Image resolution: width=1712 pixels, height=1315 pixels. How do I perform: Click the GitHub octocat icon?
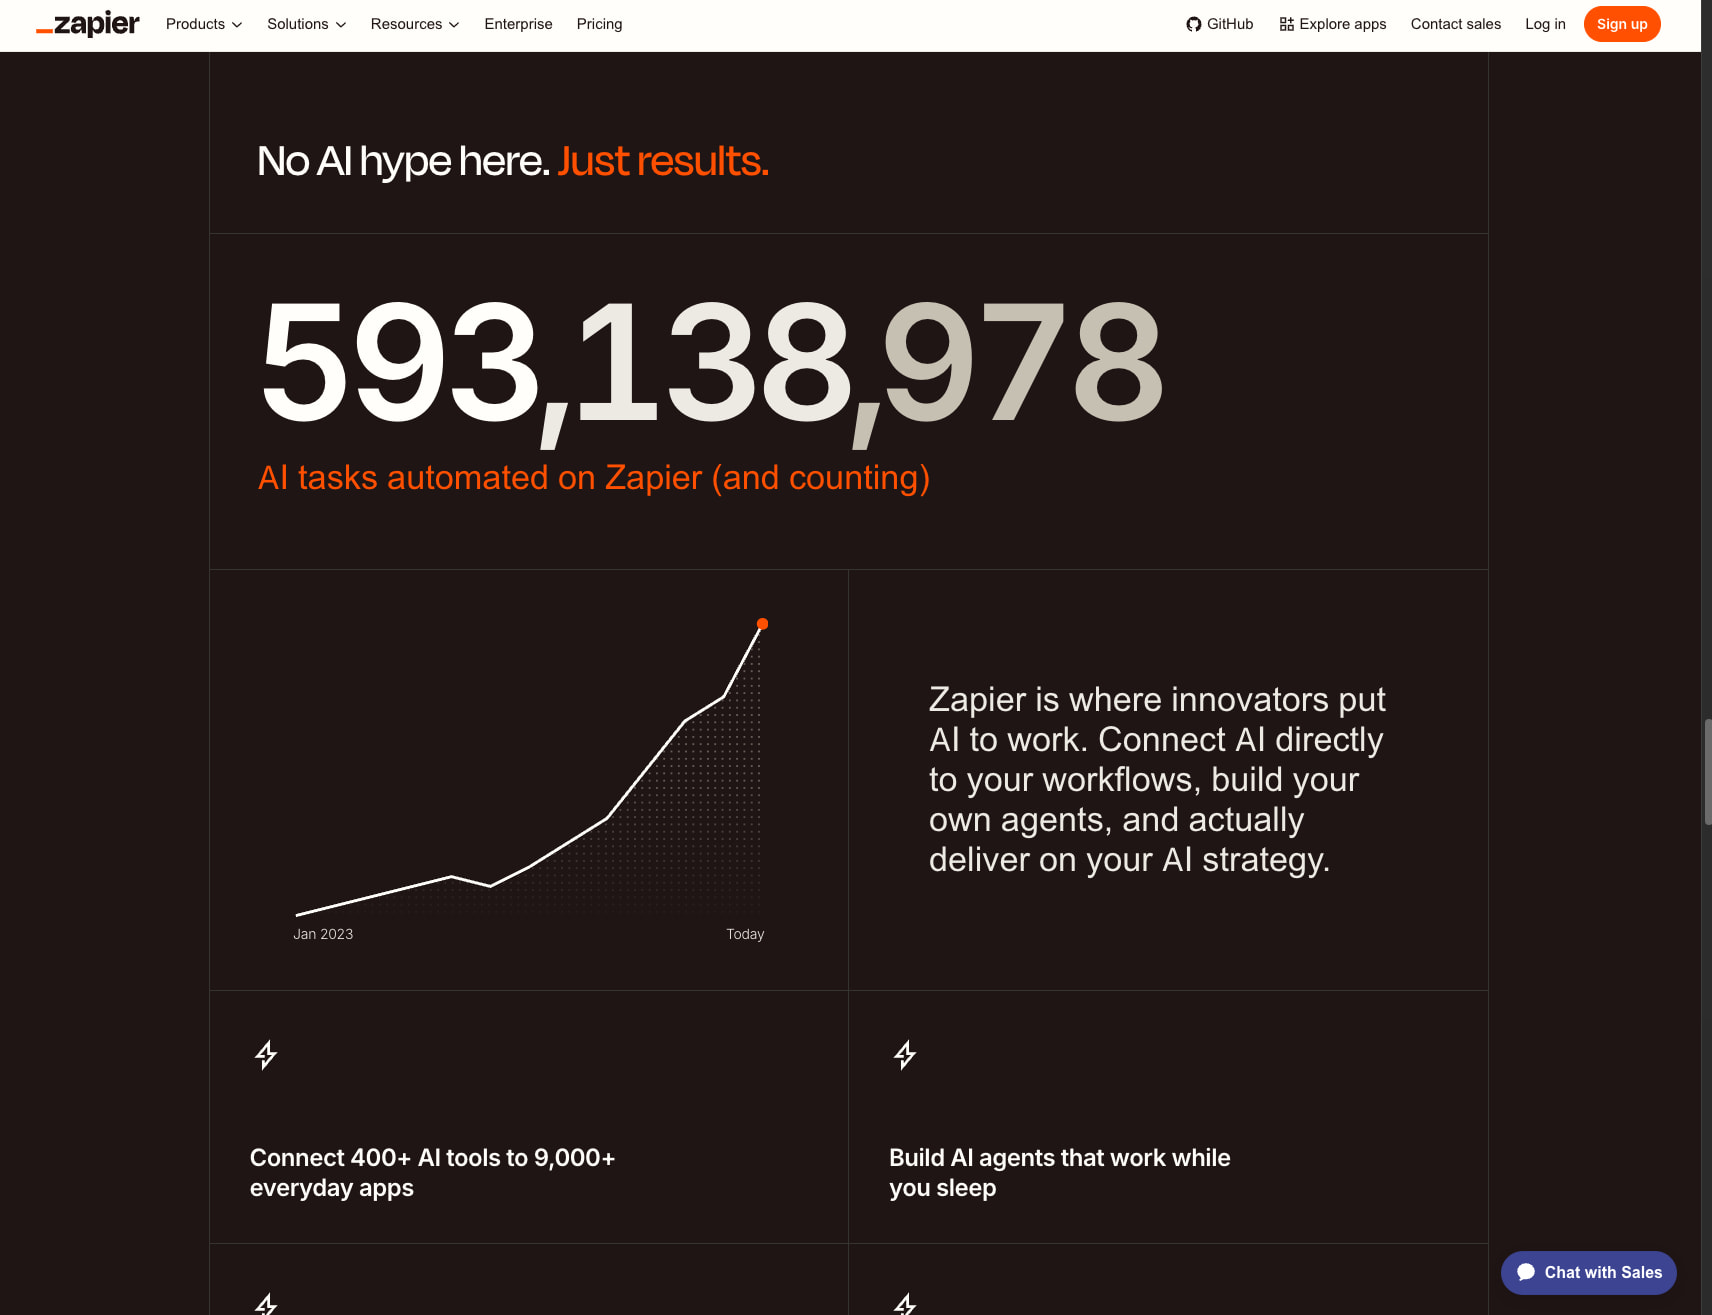pyautogui.click(x=1193, y=24)
